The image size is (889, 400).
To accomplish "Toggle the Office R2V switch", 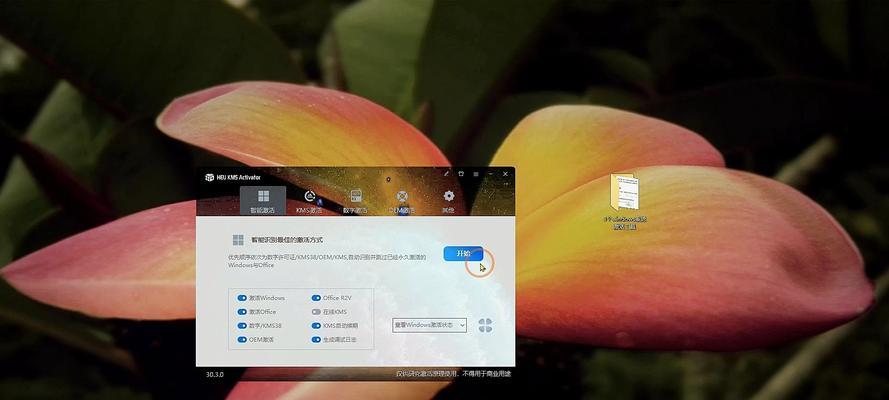I will [x=316, y=297].
